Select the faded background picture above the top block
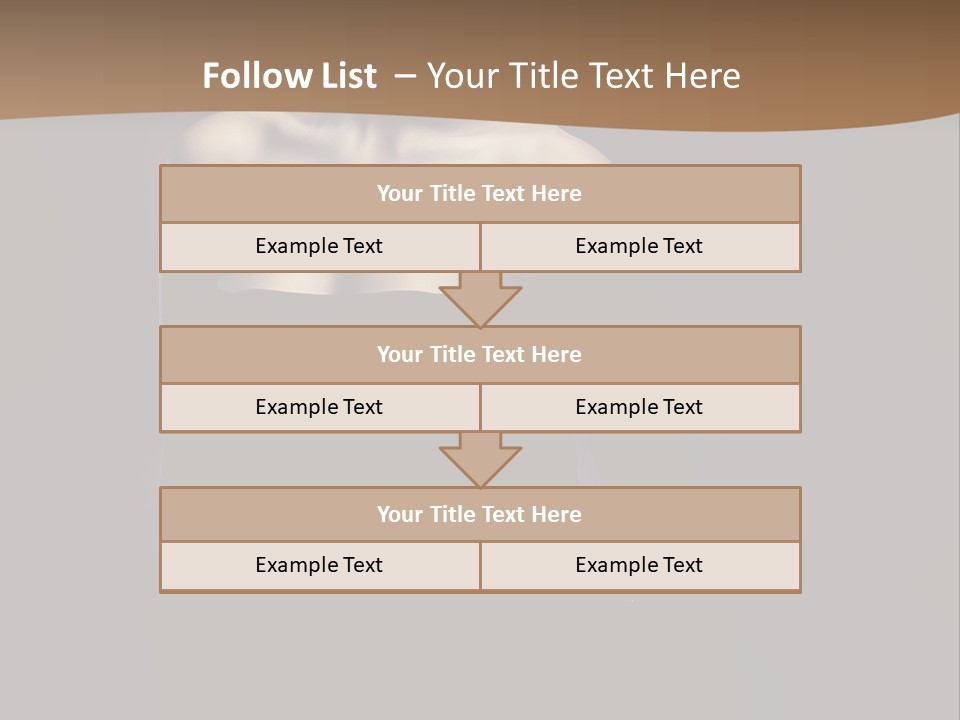960x720 pixels. [392, 141]
